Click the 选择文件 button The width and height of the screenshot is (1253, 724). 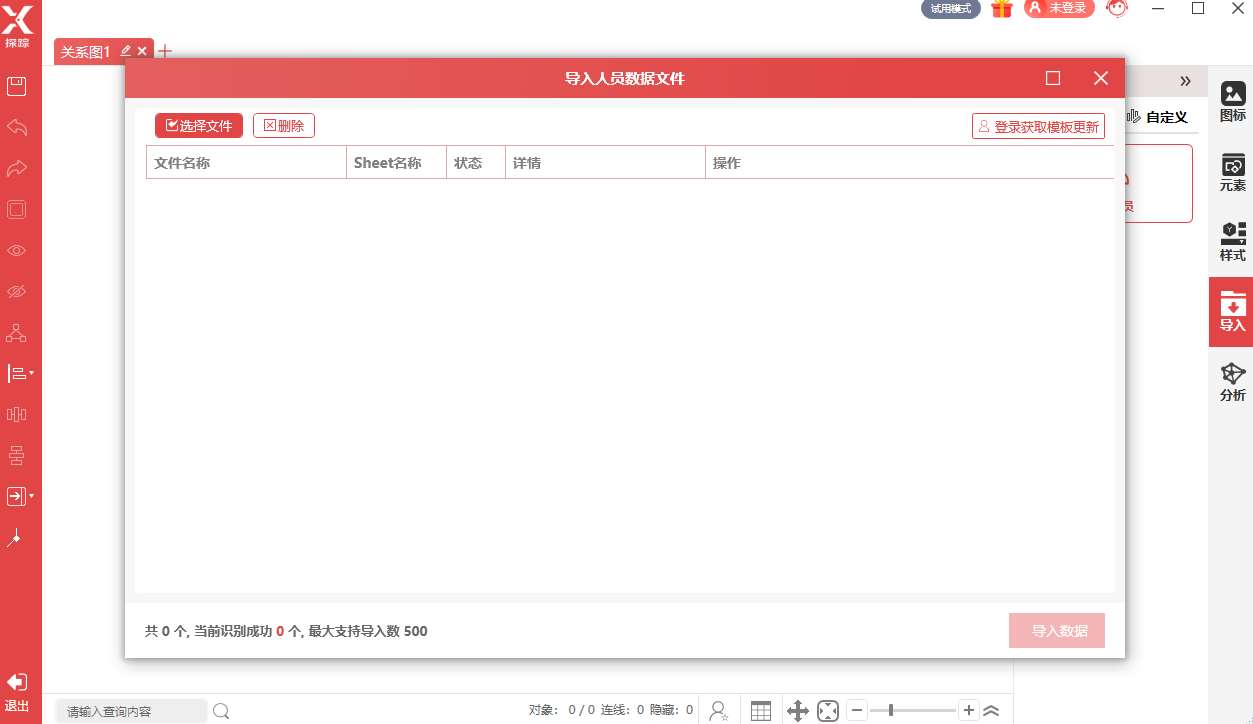199,125
